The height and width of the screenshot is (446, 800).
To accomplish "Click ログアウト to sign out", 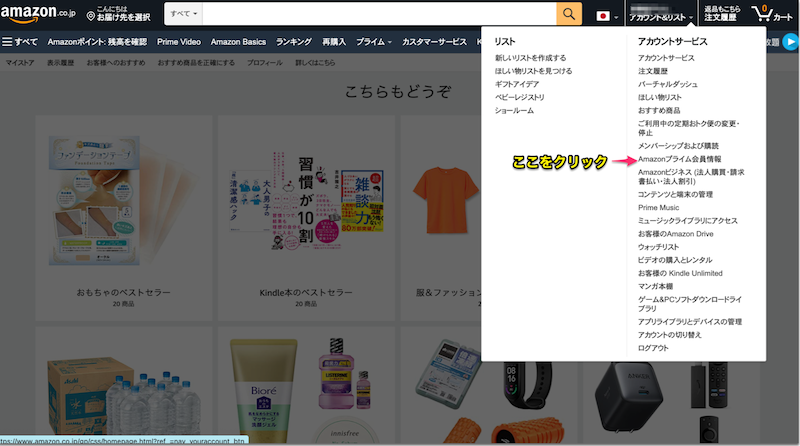I will (653, 348).
